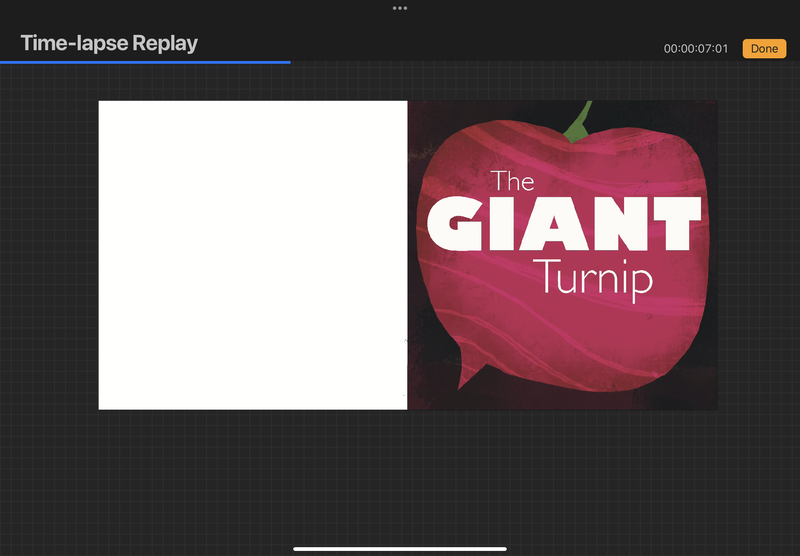This screenshot has width=800, height=556.
Task: Click the dark grid area below the canvas
Action: (400, 470)
